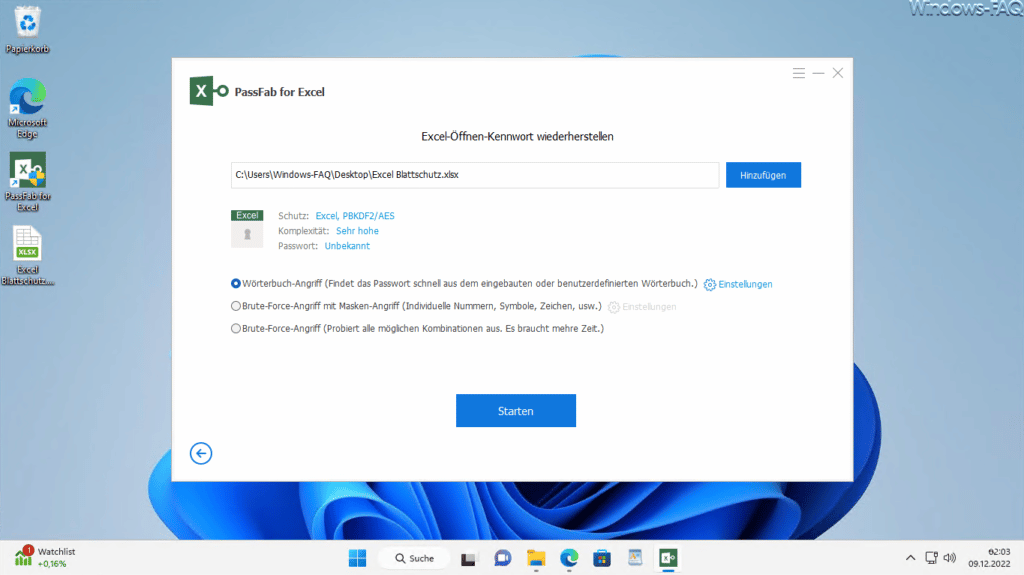Image resolution: width=1024 pixels, height=575 pixels.
Task: Select Wörterbuch-Angriff radio option
Action: coord(236,284)
